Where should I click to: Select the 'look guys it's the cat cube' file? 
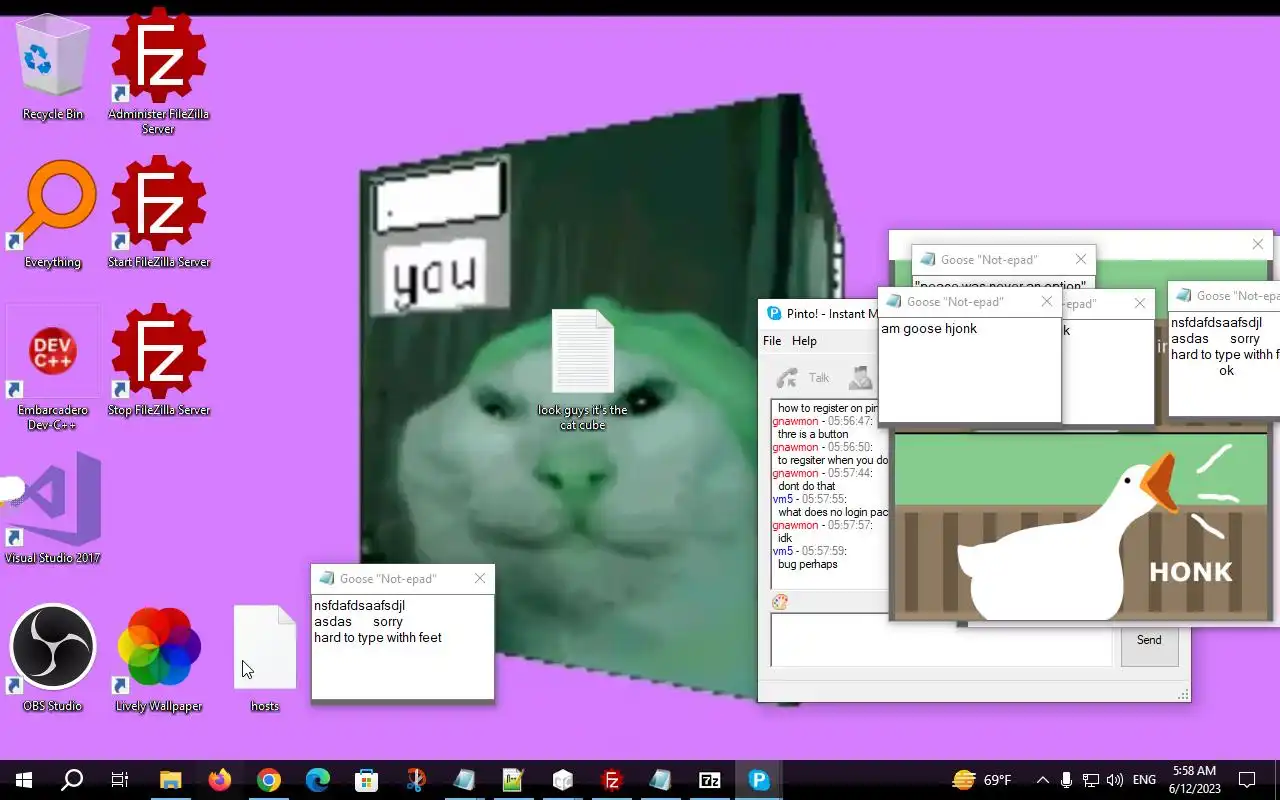(583, 370)
